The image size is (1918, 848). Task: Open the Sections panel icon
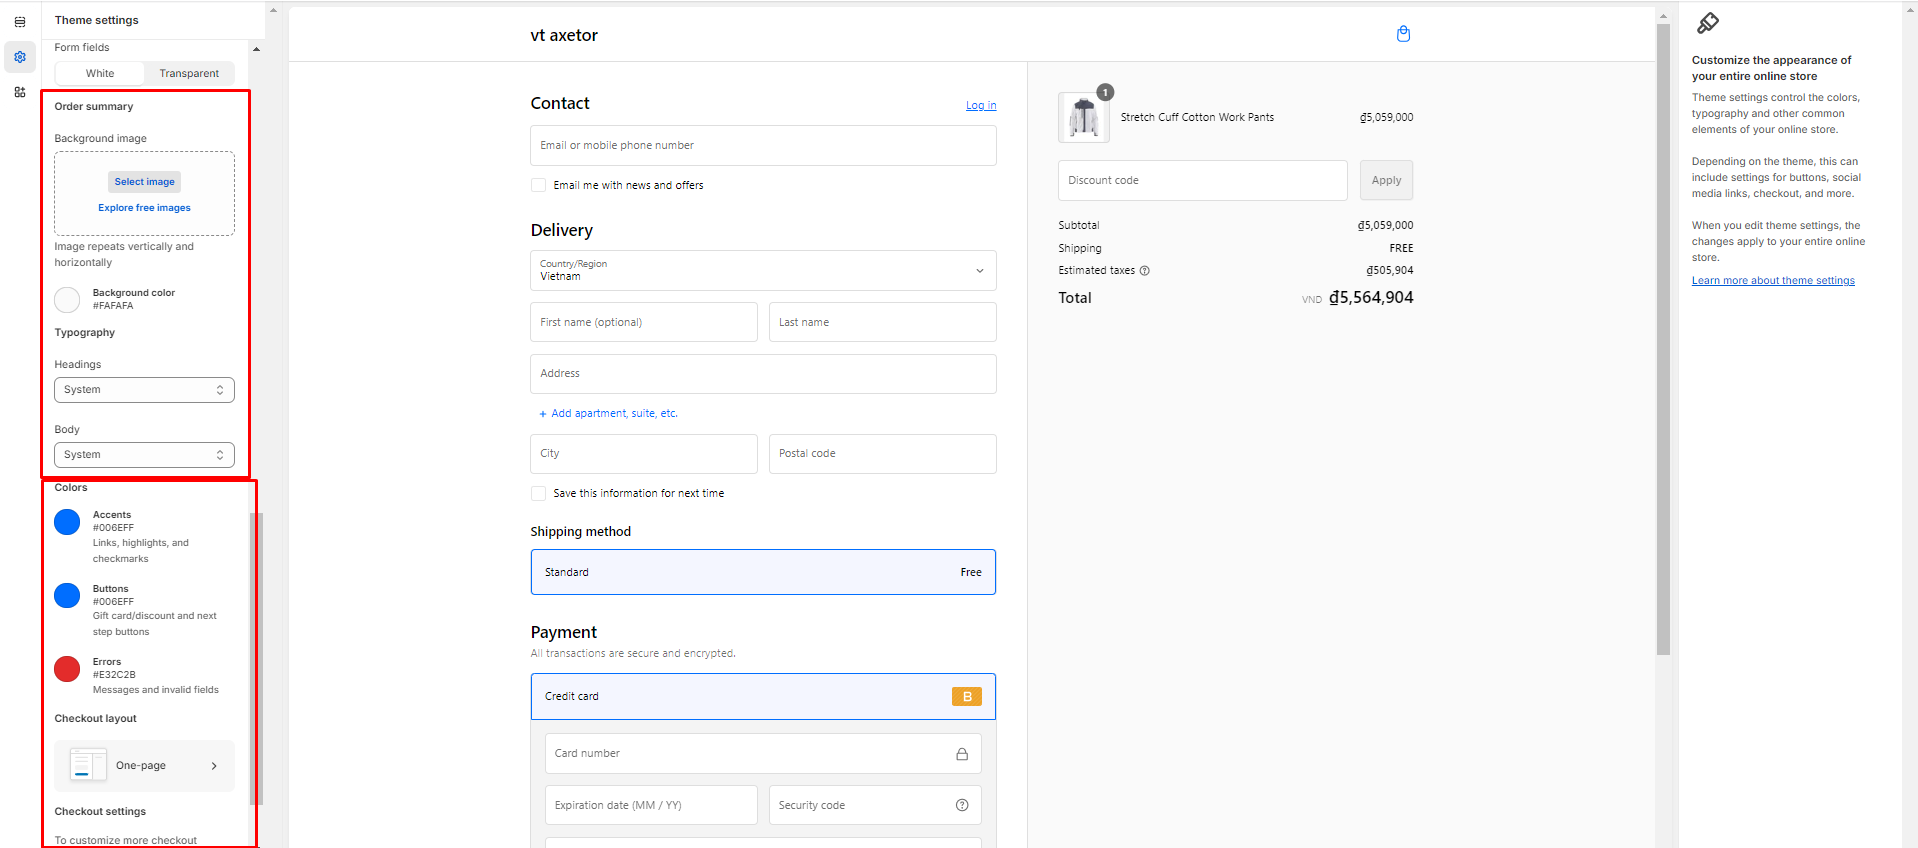(x=20, y=22)
